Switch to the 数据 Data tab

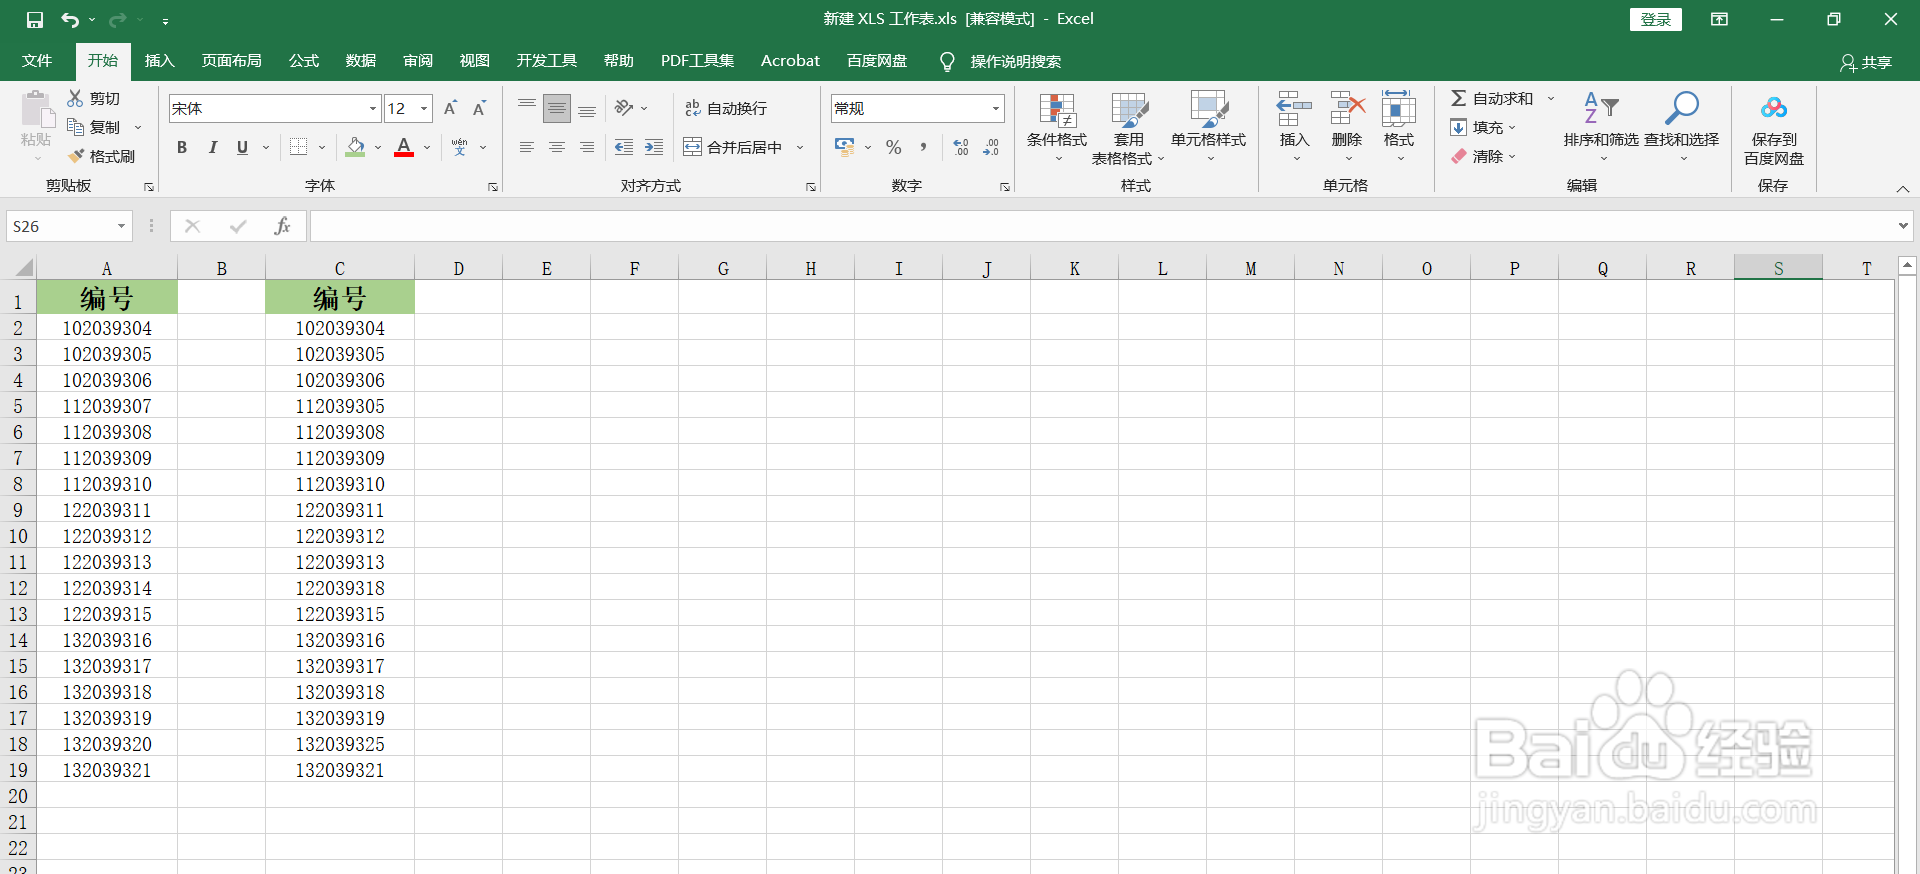pyautogui.click(x=360, y=61)
